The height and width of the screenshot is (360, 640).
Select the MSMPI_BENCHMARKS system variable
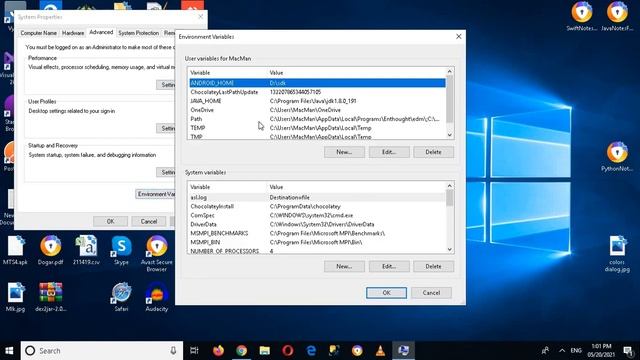tap(317, 233)
